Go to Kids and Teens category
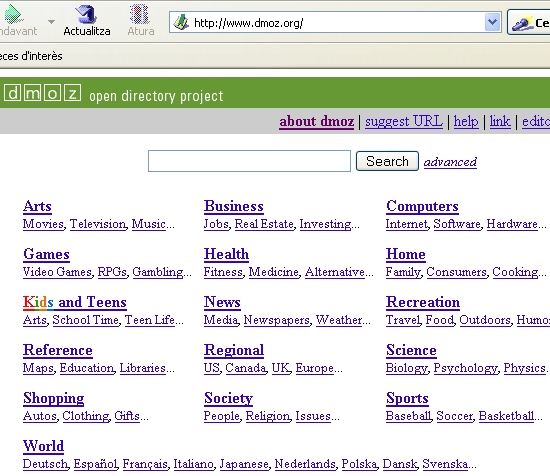Screen dimensions: 550x476 tap(75, 302)
